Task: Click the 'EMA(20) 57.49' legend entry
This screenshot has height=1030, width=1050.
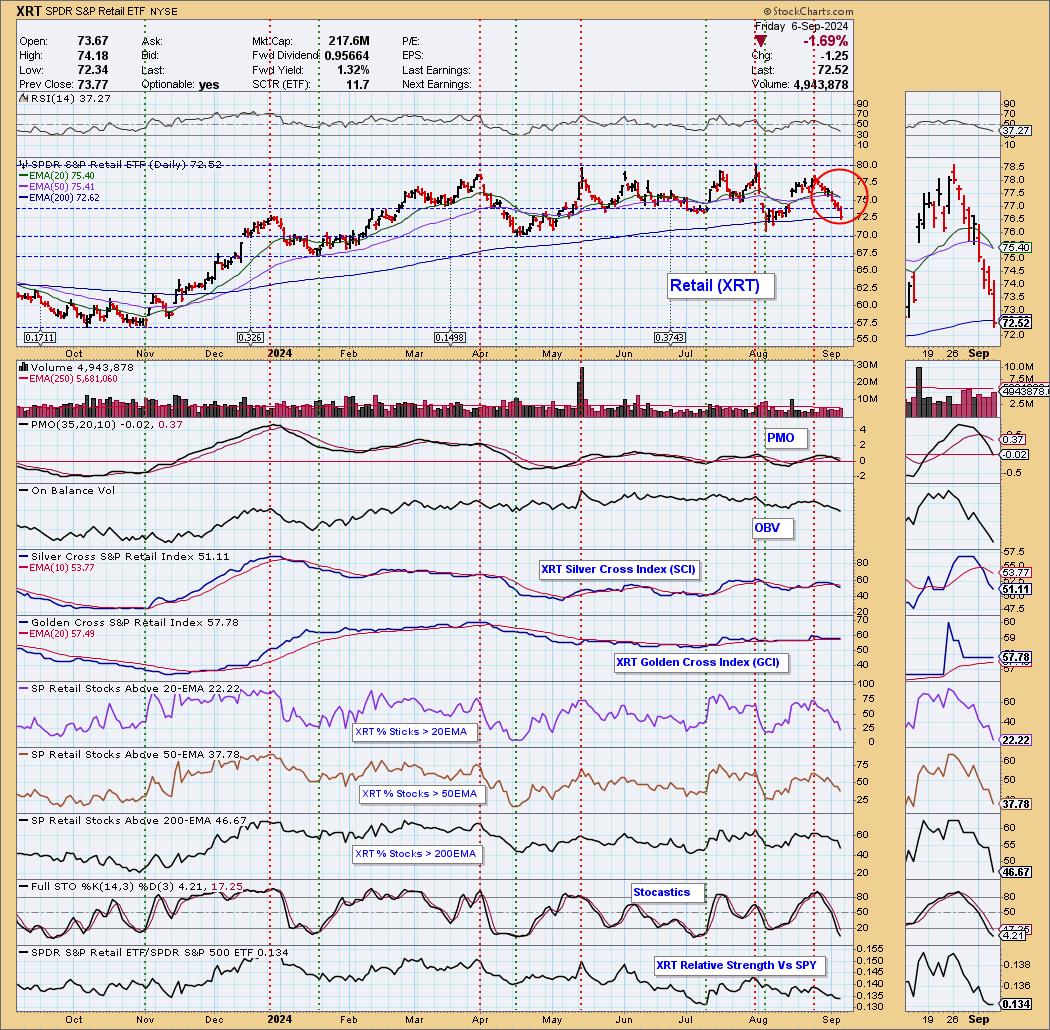Action: 61,633
